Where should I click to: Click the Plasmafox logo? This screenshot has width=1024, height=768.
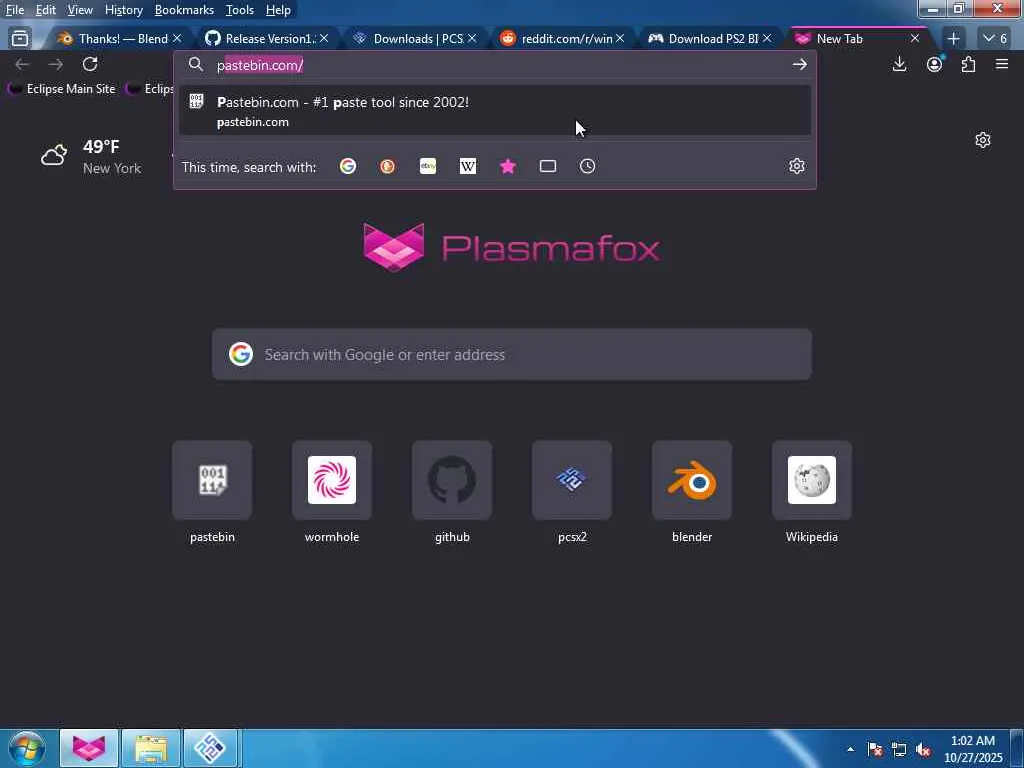tap(511, 247)
